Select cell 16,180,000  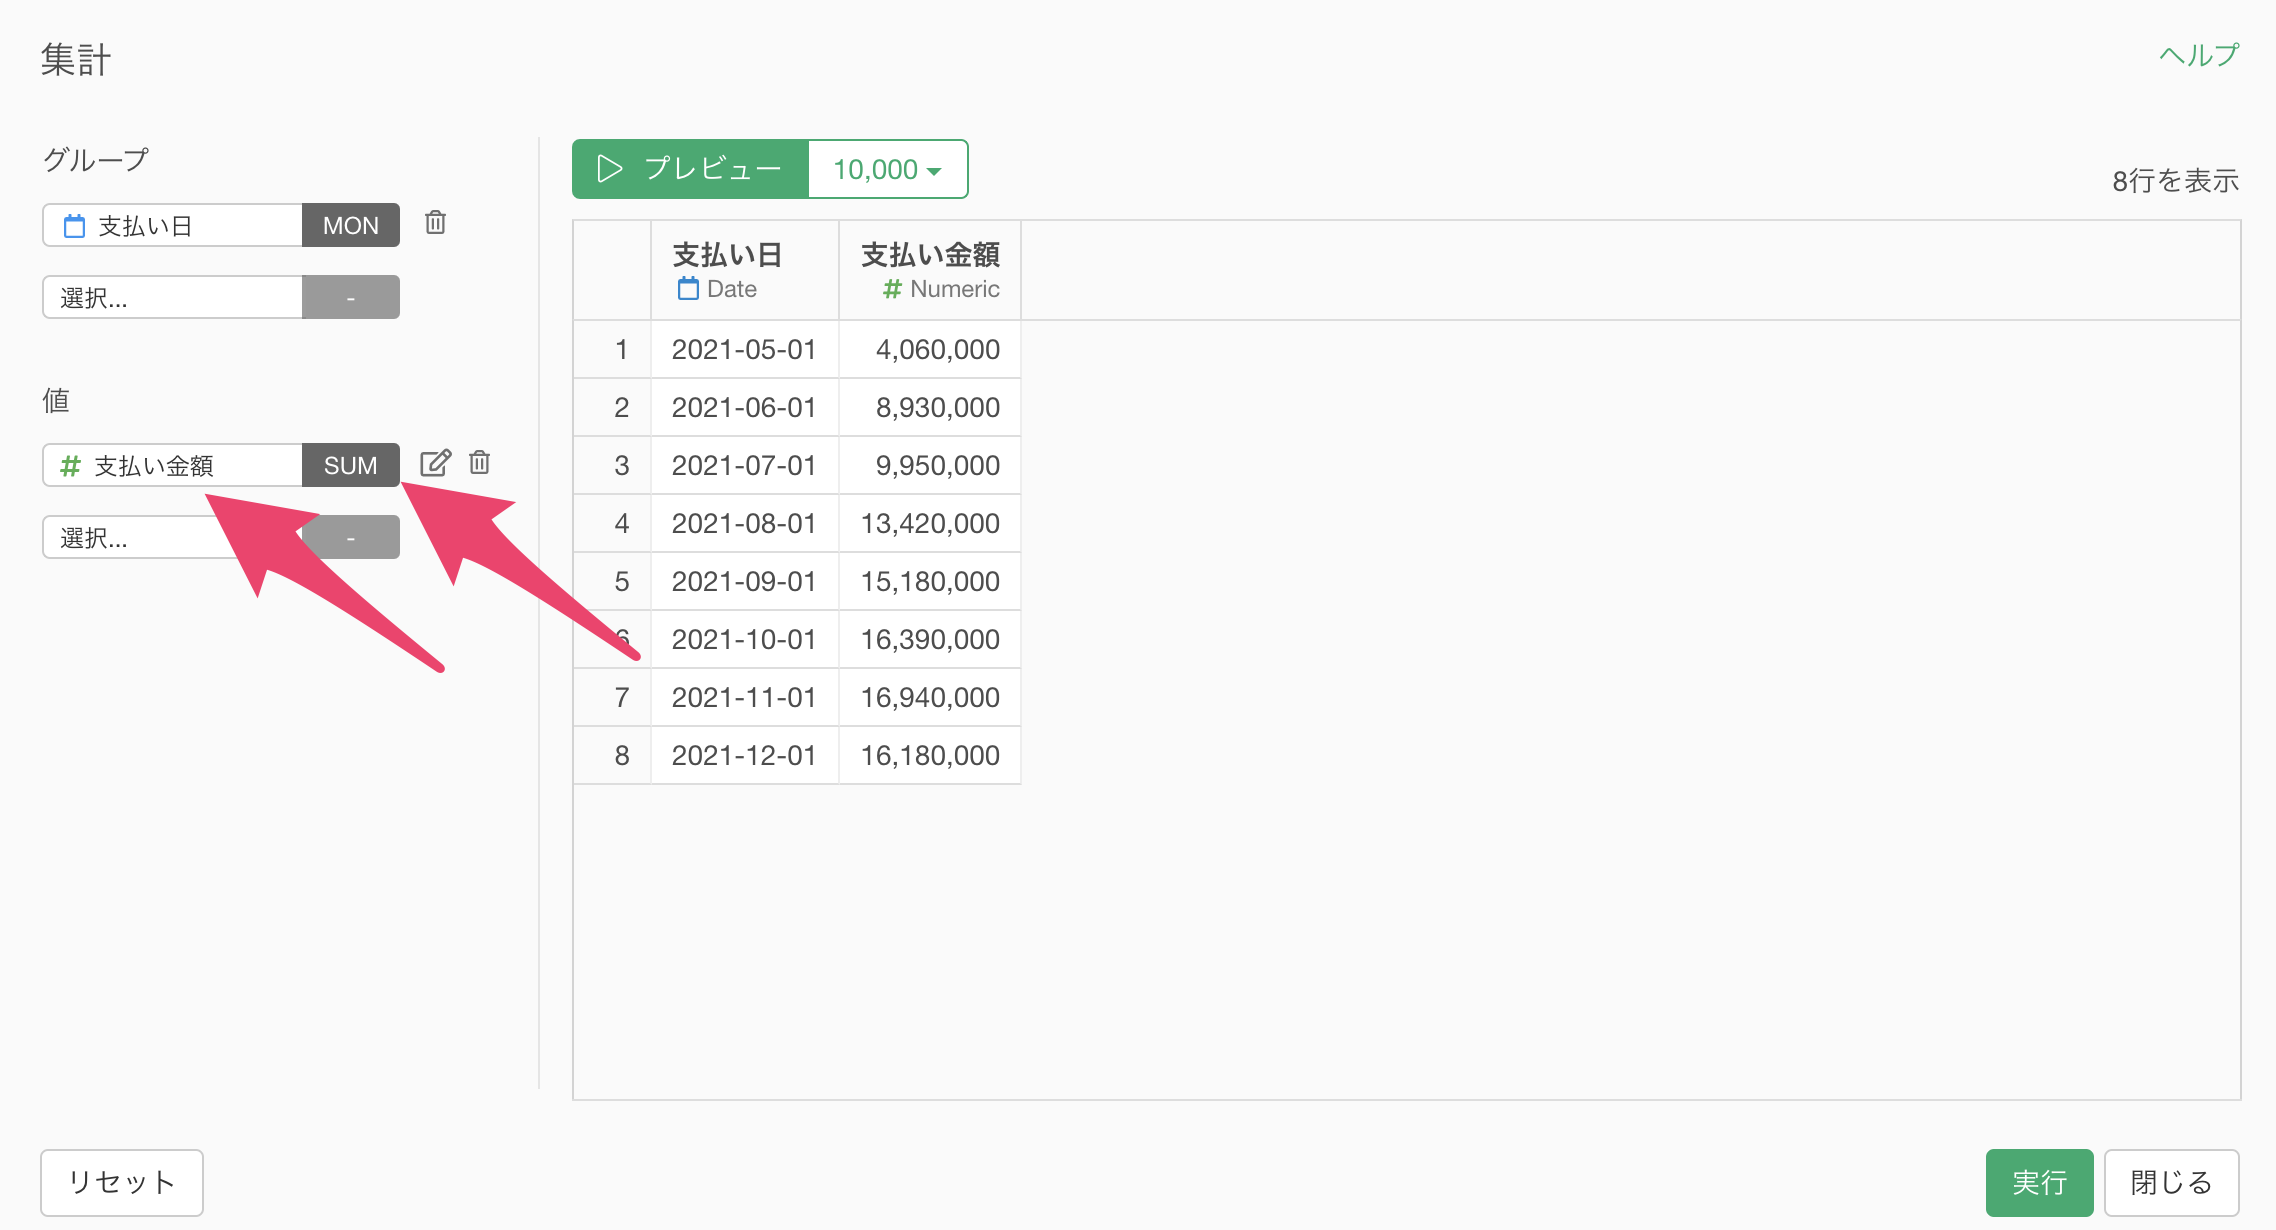click(x=930, y=755)
